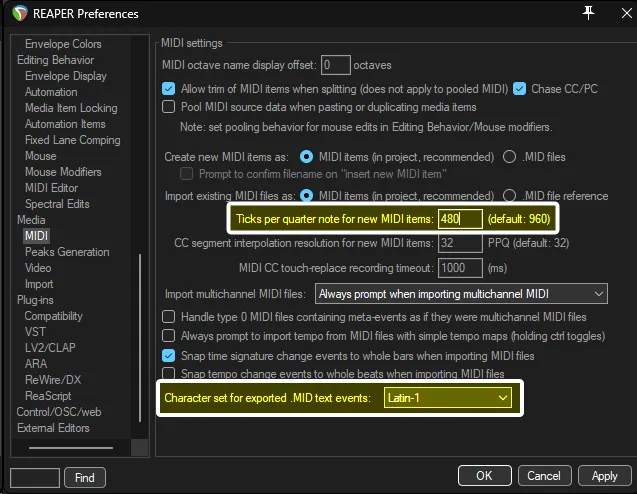Open Compatibility preferences page
Screen dimensions: 637x494
point(53,316)
